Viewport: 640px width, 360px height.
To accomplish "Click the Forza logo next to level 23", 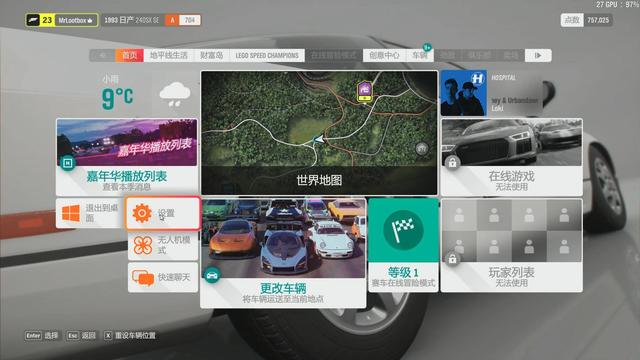I will click(33, 20).
